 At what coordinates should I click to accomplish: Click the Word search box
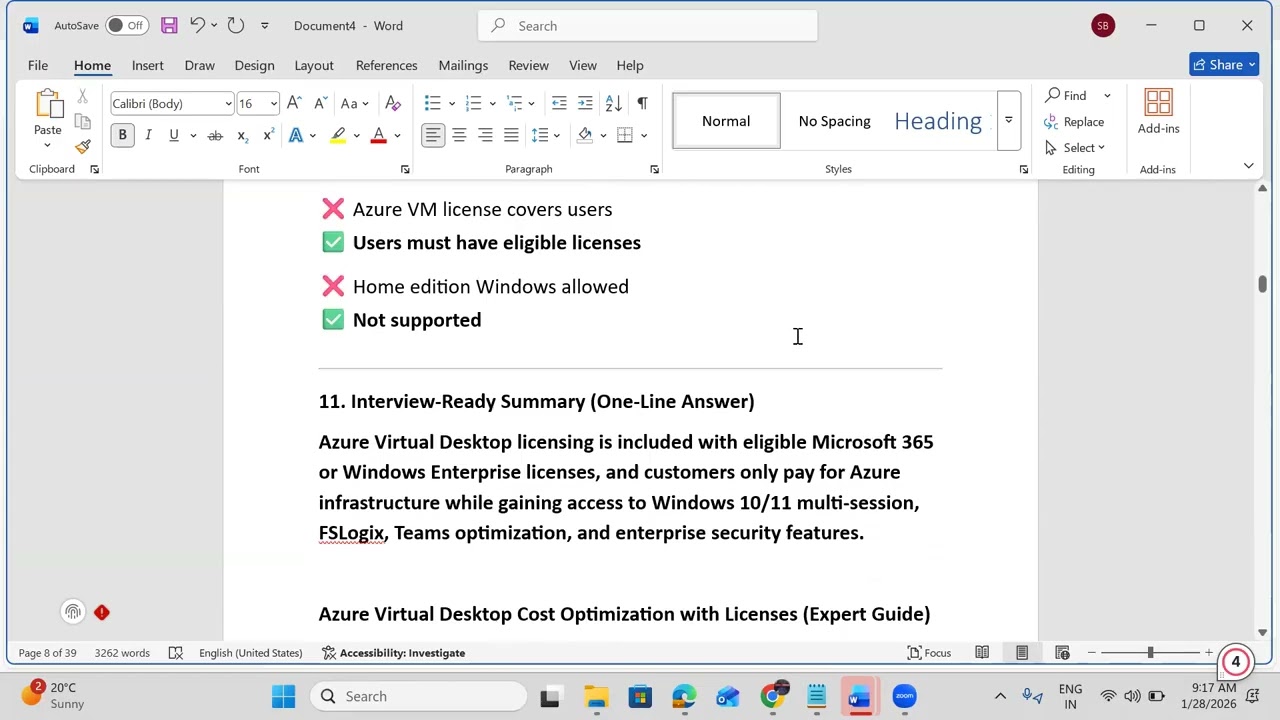[648, 26]
